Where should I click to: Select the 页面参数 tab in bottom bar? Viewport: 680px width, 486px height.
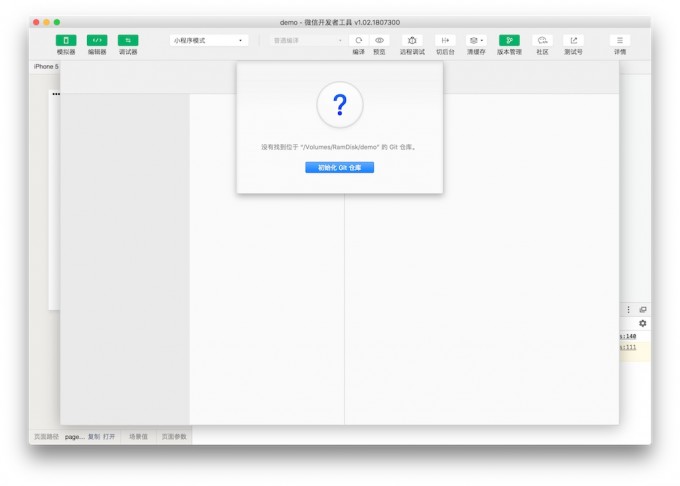pyautogui.click(x=174, y=437)
